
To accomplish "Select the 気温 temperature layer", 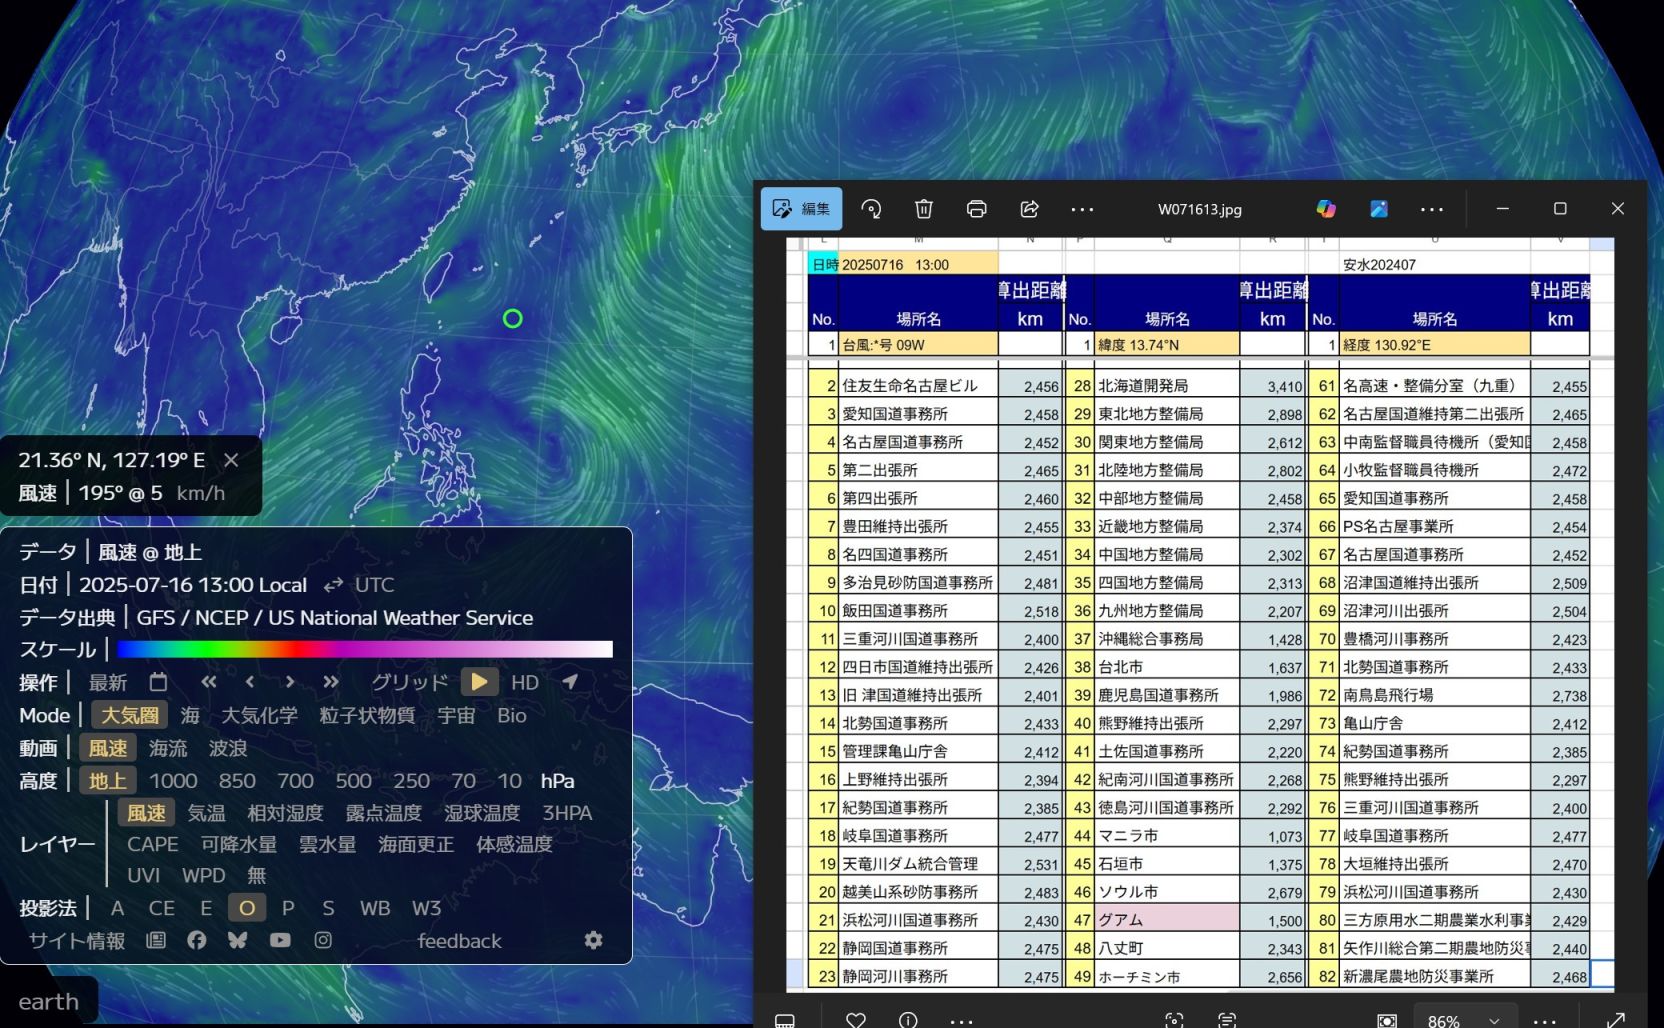I will pos(207,813).
